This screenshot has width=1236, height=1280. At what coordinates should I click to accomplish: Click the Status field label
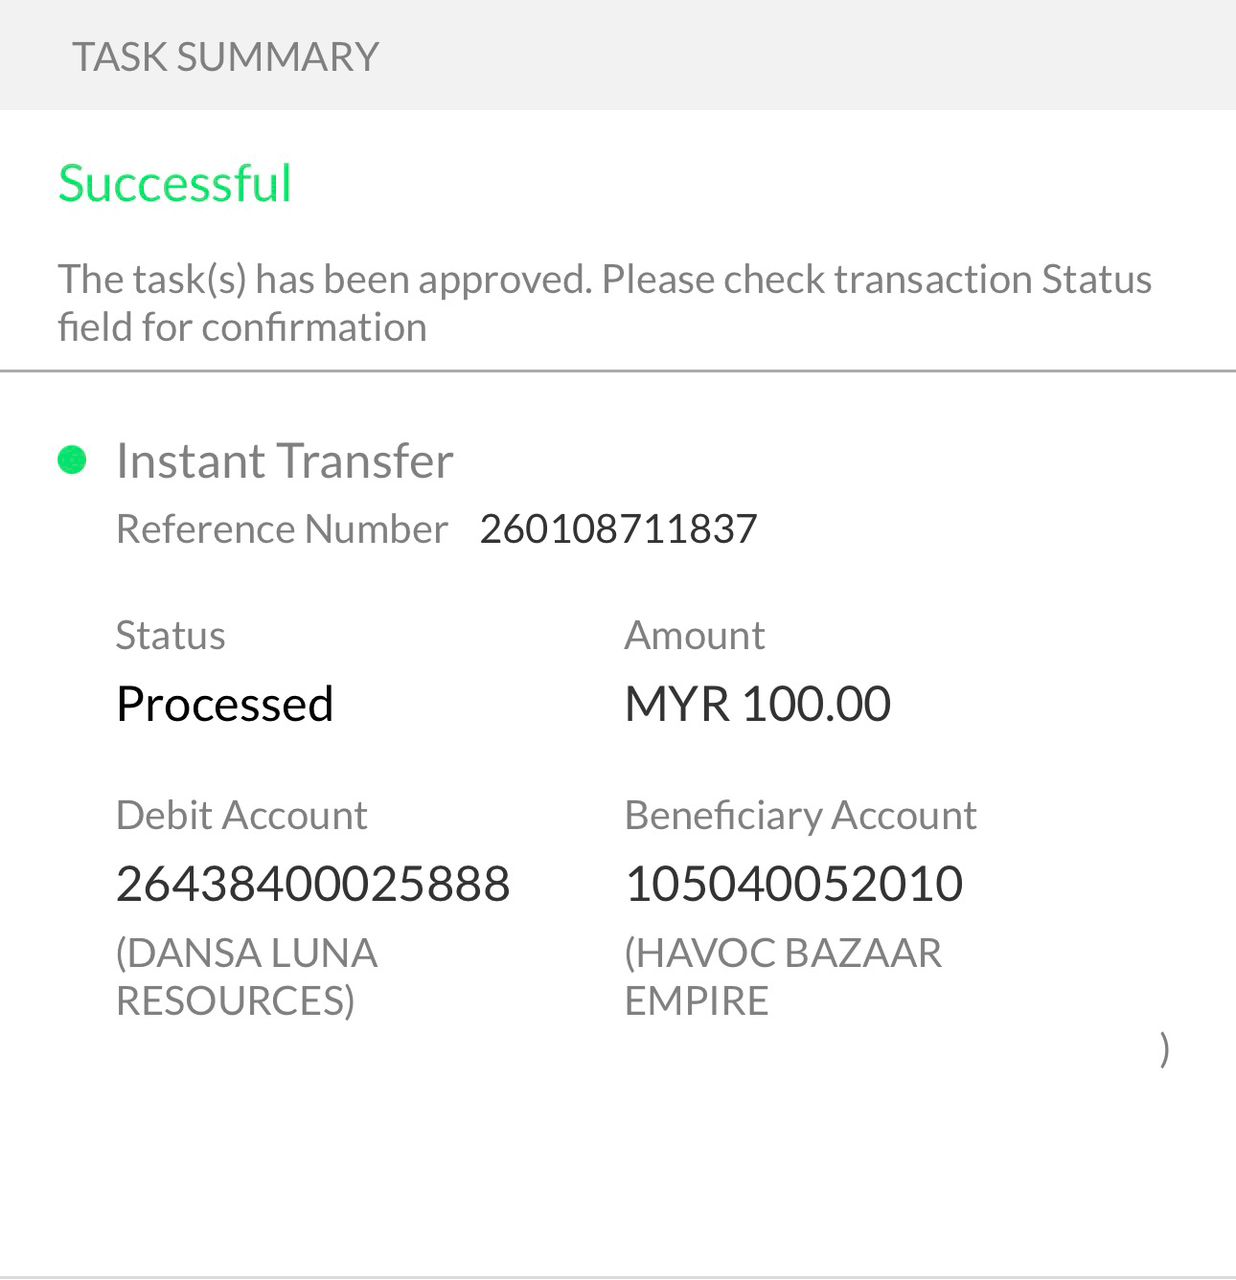click(170, 636)
